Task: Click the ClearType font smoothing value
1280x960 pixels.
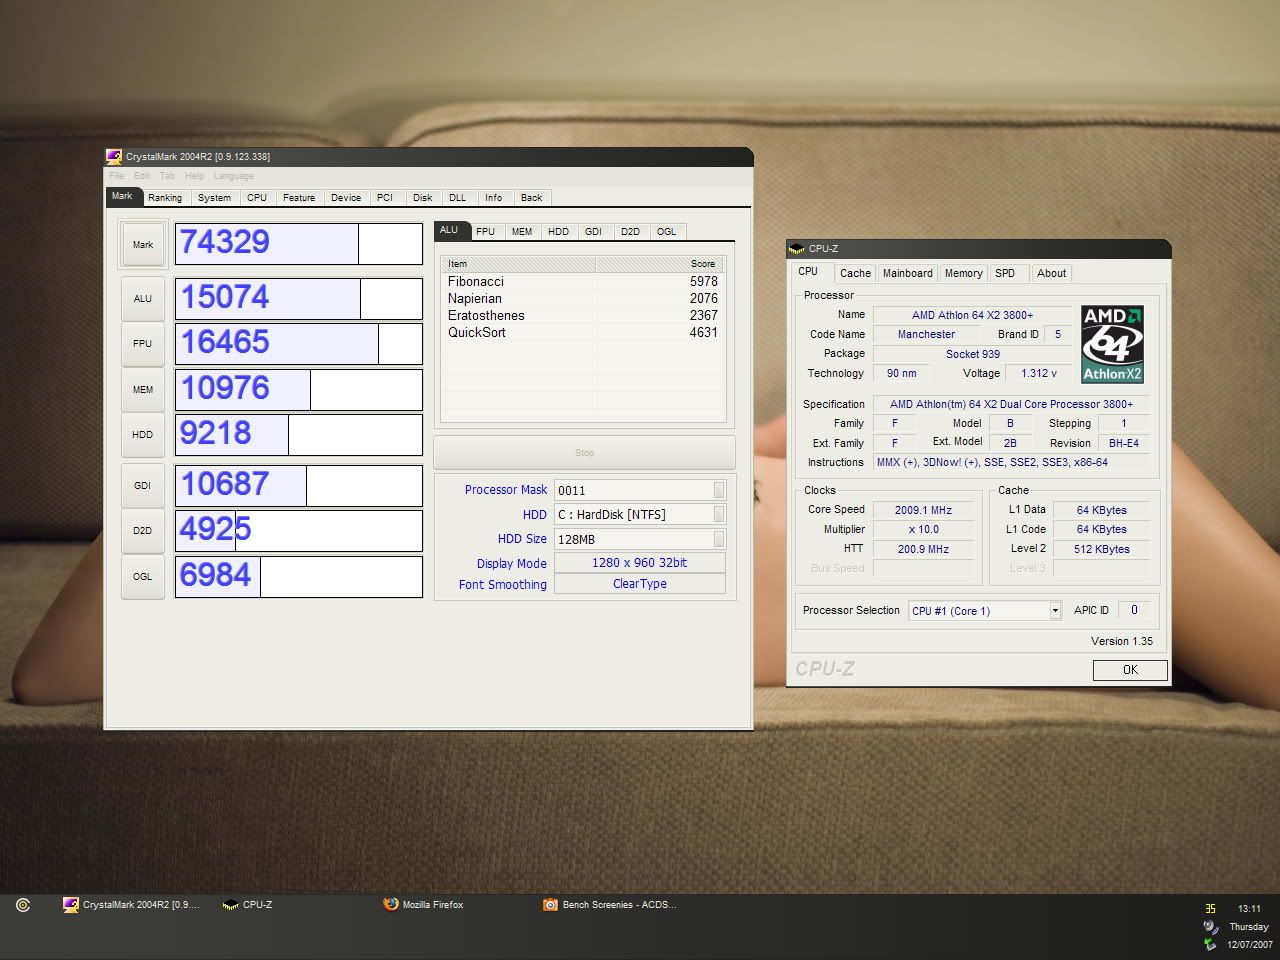Action: 640,584
